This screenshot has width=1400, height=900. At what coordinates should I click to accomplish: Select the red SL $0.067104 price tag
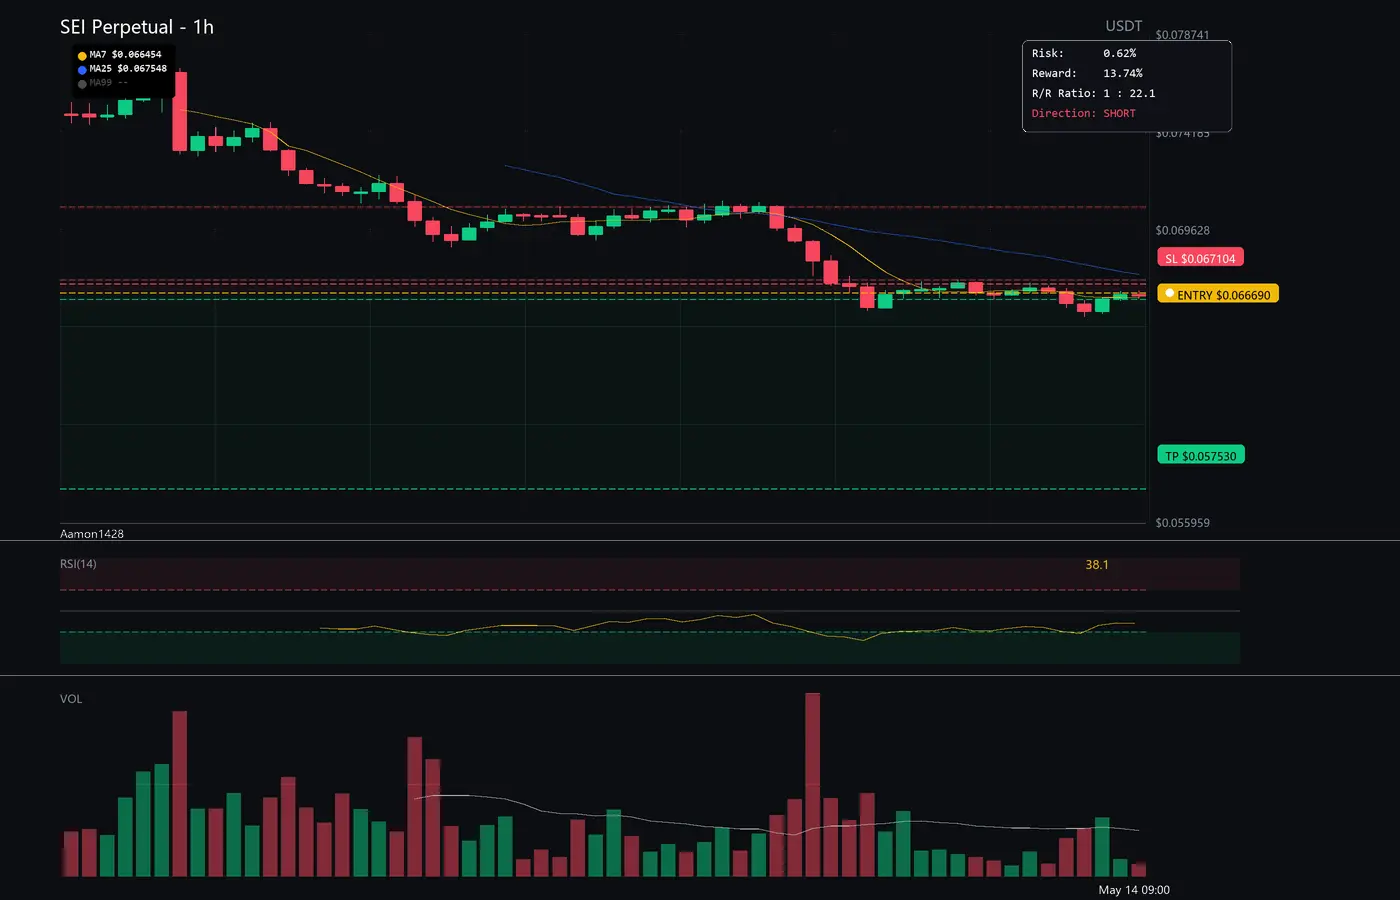pos(1200,258)
